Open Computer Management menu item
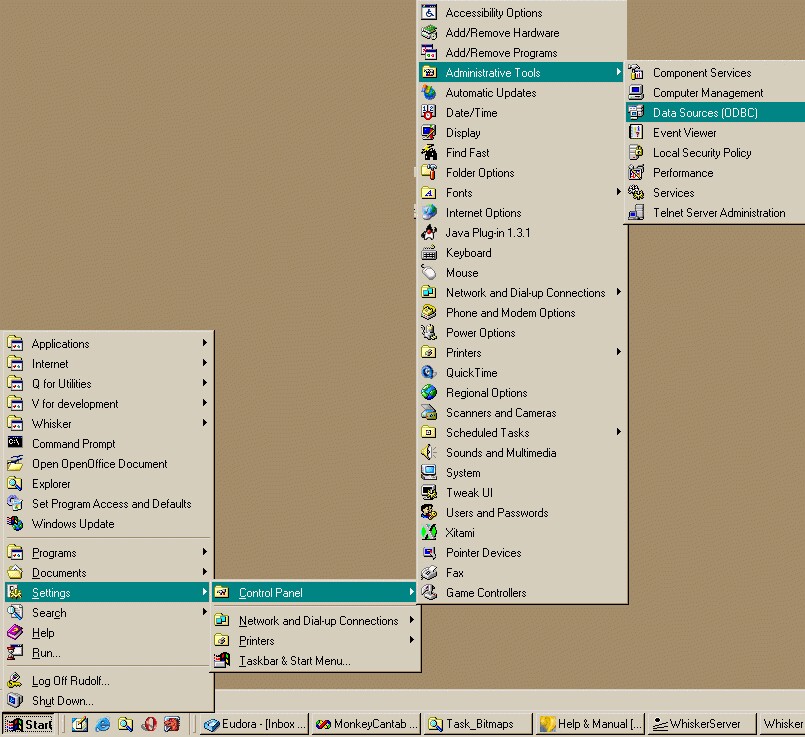The height and width of the screenshot is (737, 805). (x=715, y=92)
